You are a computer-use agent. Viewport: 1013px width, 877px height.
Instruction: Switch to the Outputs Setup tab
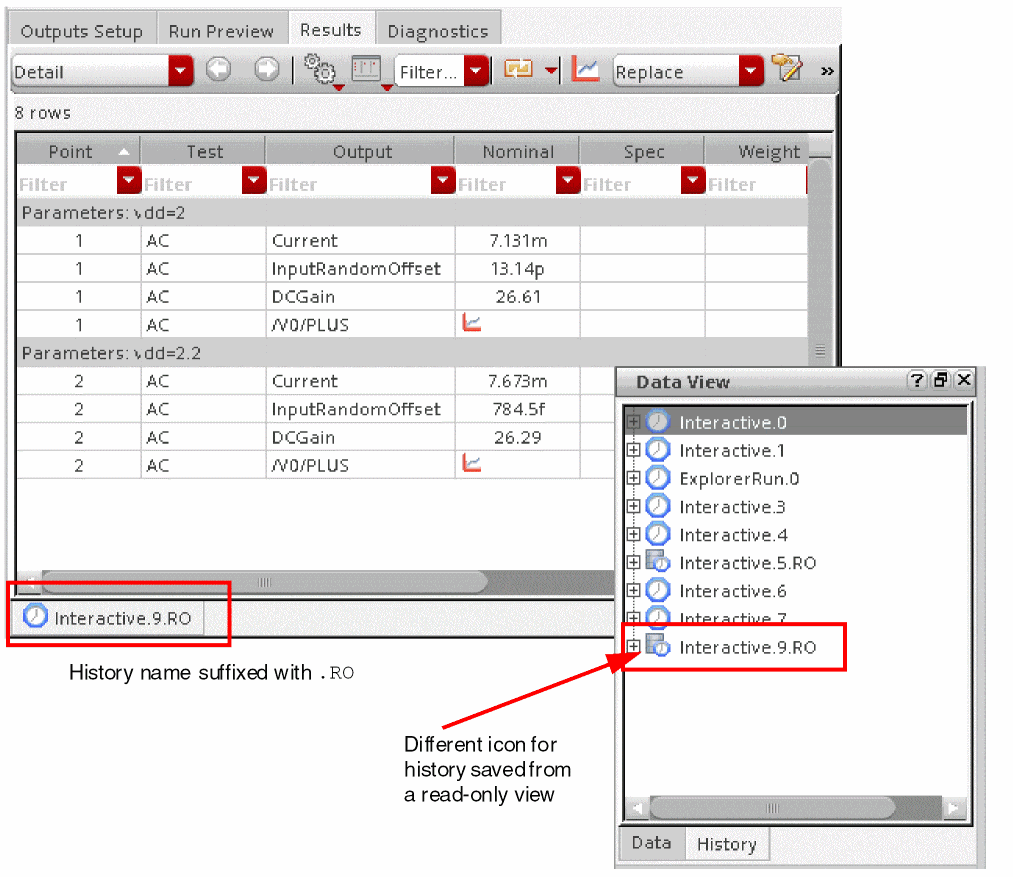tap(81, 31)
